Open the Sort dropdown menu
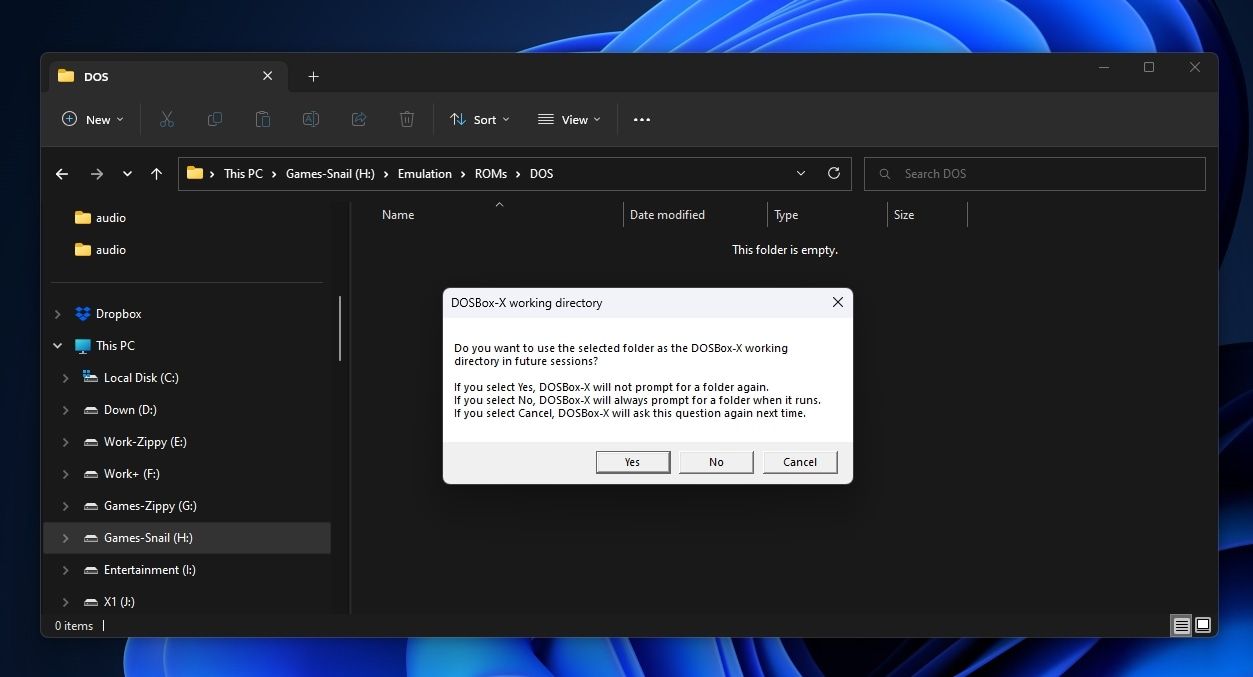The height and width of the screenshot is (677, 1253). [x=480, y=120]
